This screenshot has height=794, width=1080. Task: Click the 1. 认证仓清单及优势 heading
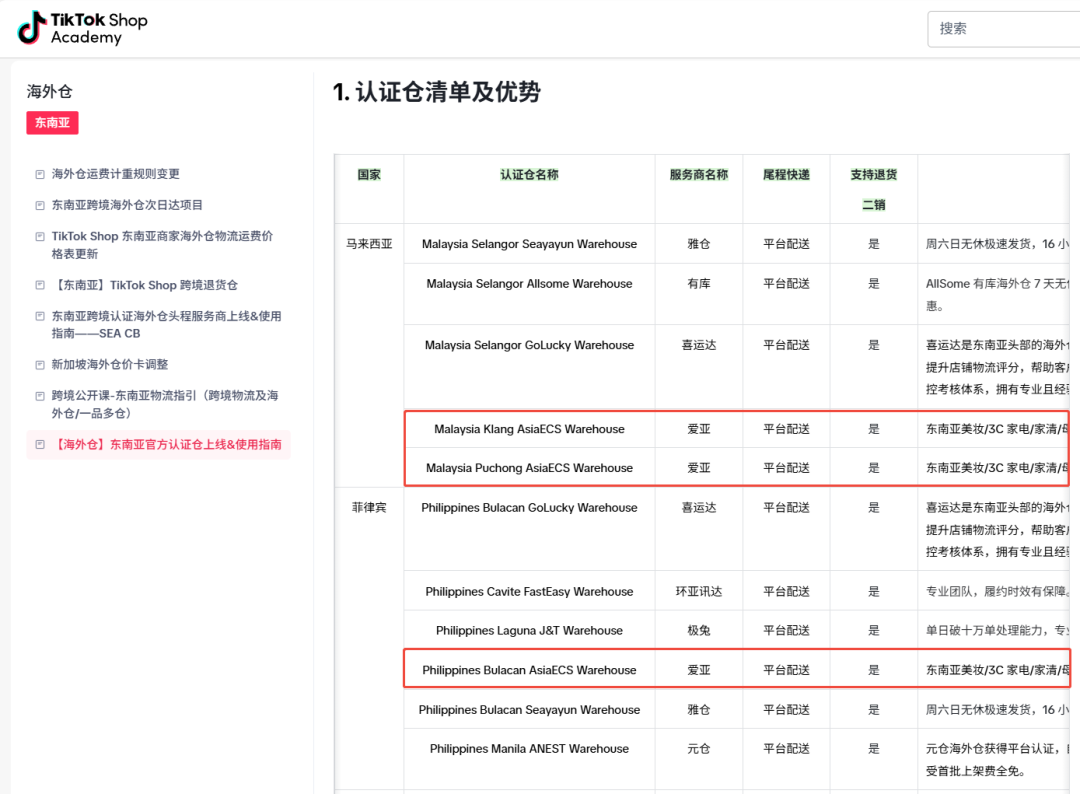click(x=437, y=91)
